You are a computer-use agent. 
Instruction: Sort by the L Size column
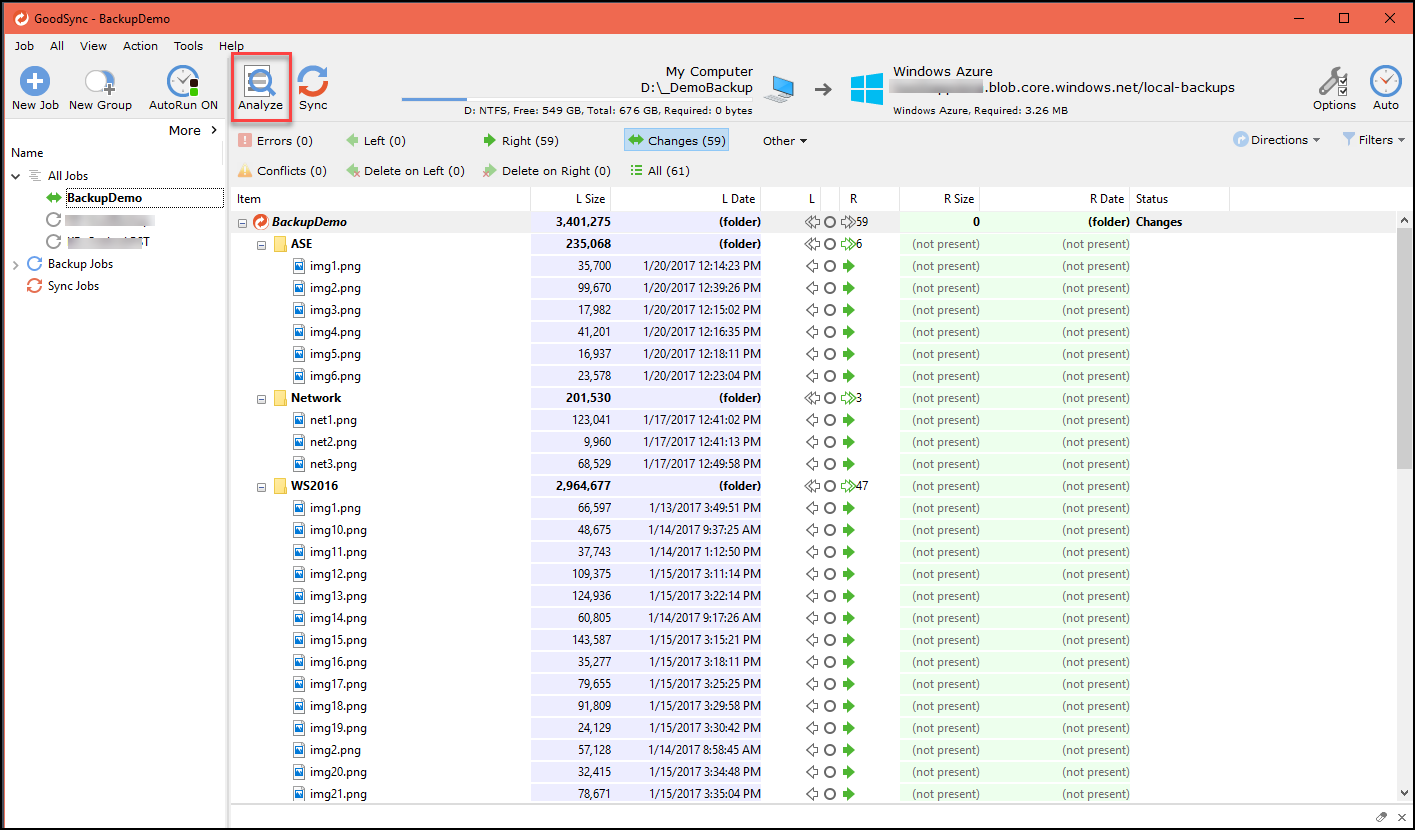571,199
